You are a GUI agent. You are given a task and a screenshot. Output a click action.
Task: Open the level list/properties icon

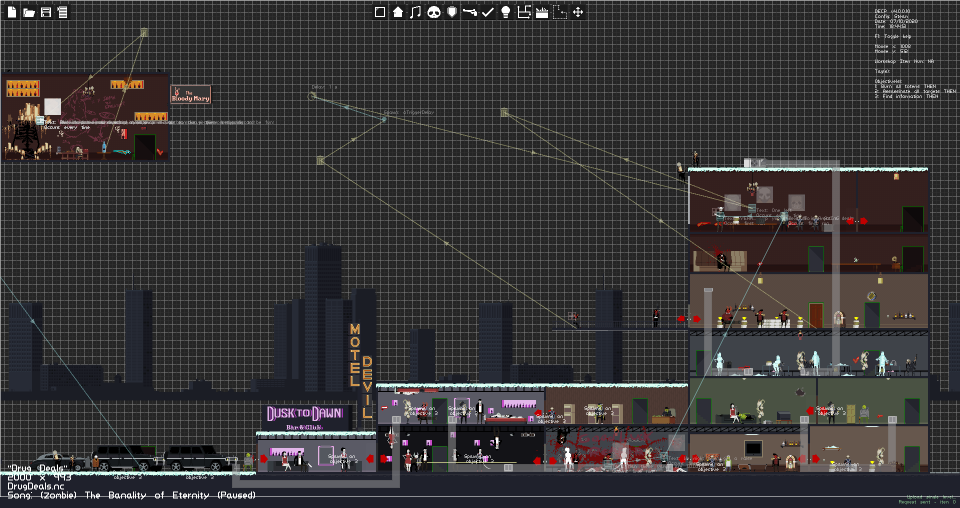point(62,12)
